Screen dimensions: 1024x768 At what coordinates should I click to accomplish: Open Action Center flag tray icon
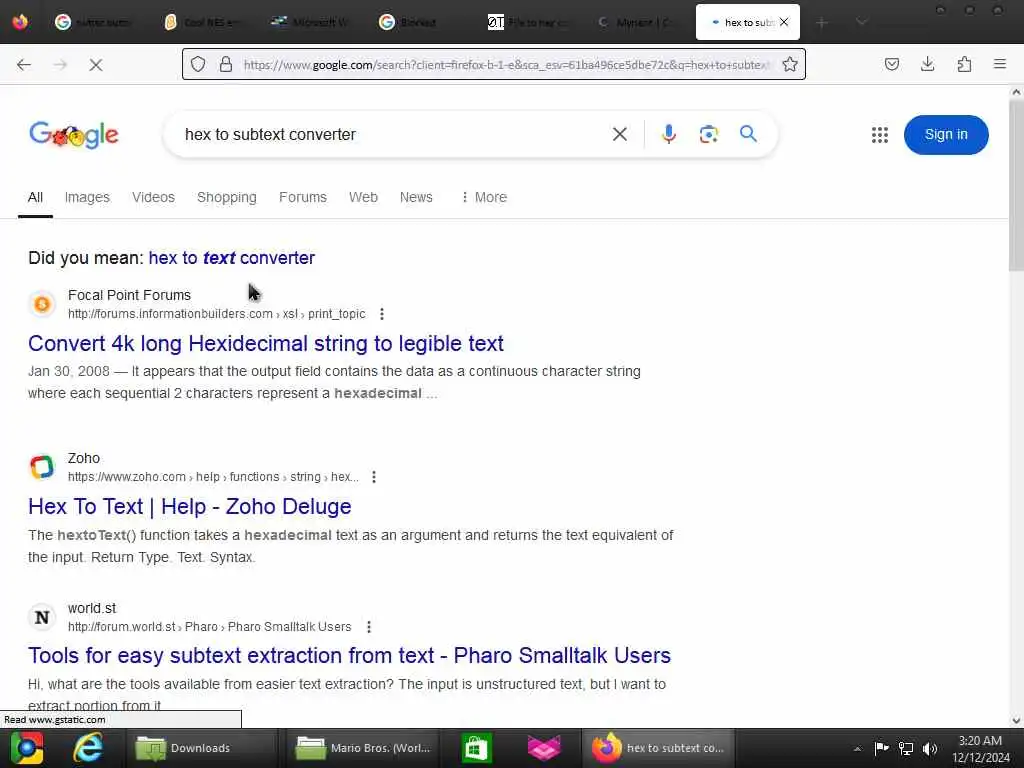pos(881,748)
